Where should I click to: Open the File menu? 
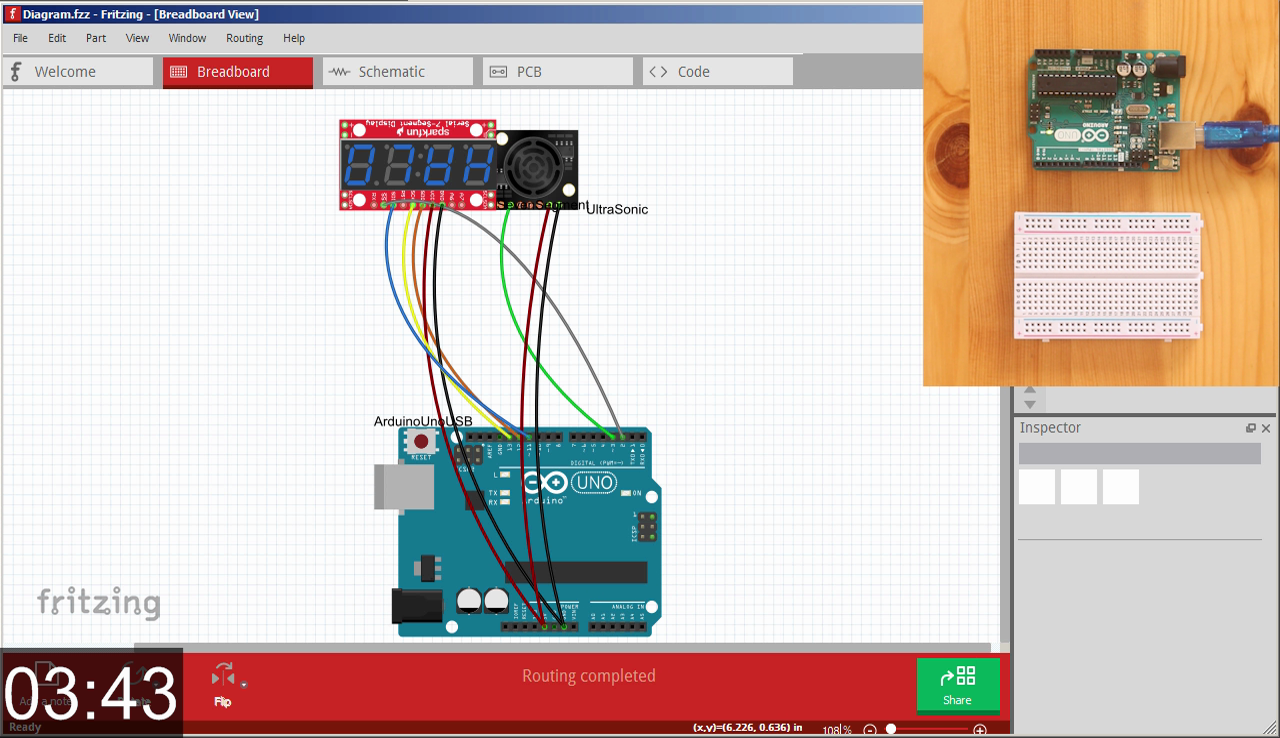(20, 38)
